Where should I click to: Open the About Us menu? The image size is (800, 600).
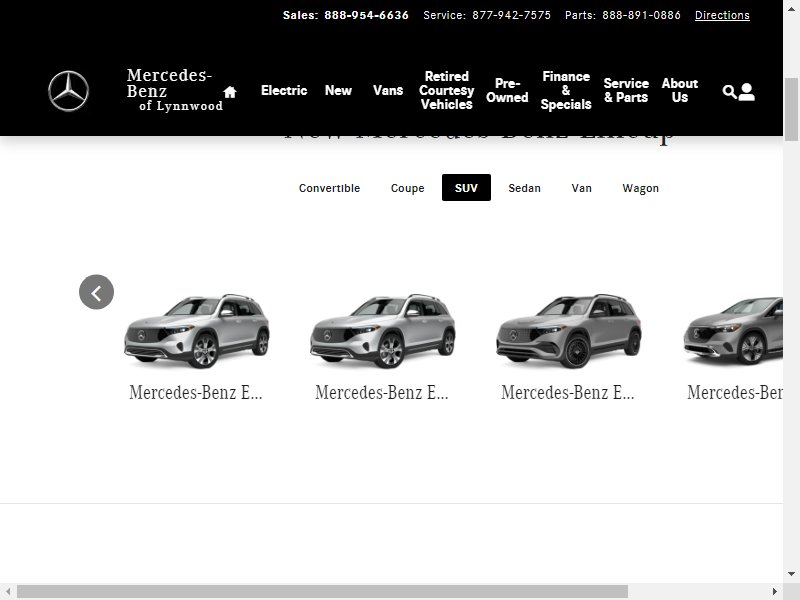680,90
